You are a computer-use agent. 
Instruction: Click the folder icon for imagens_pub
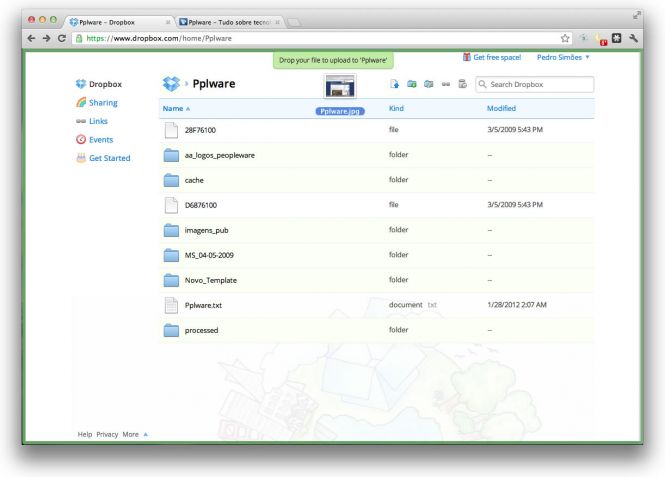point(171,230)
